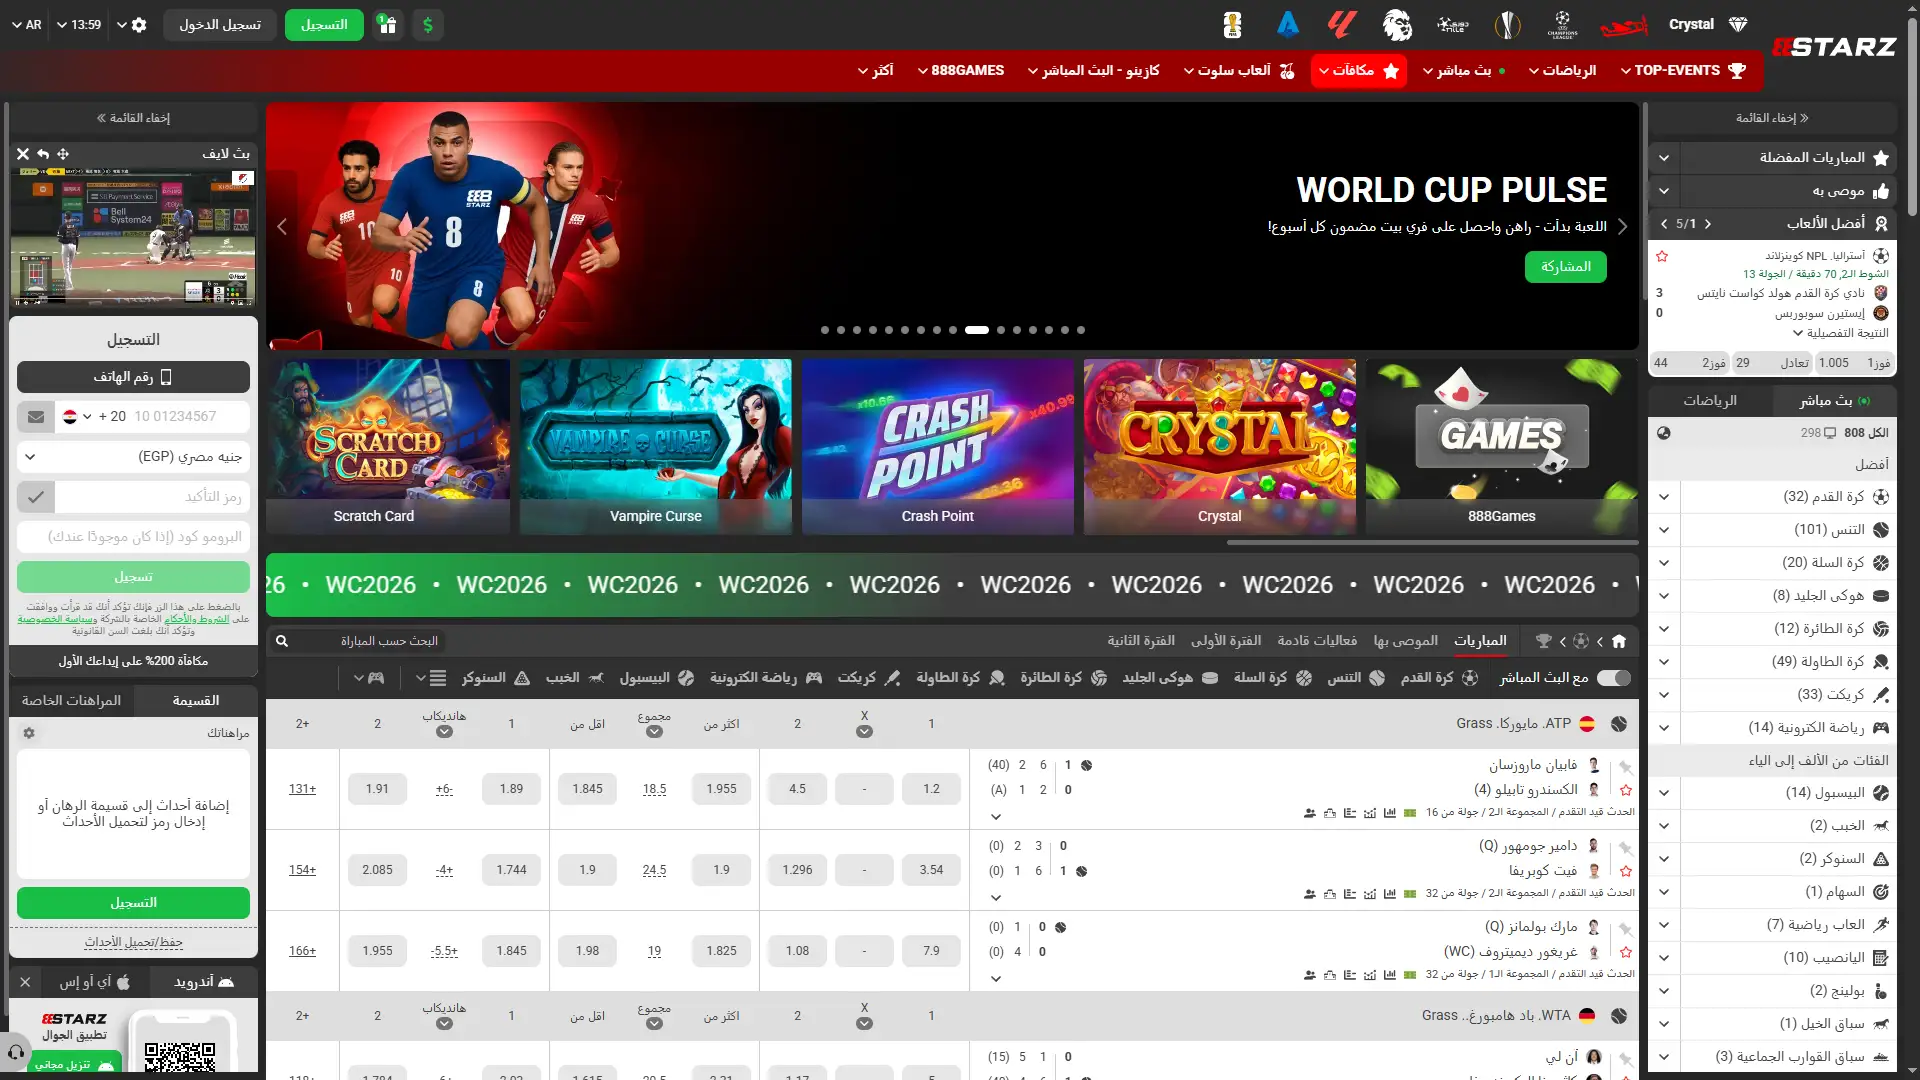Open the 13:59 time zone dropdown
This screenshot has height=1080, width=1920.
tap(79, 25)
